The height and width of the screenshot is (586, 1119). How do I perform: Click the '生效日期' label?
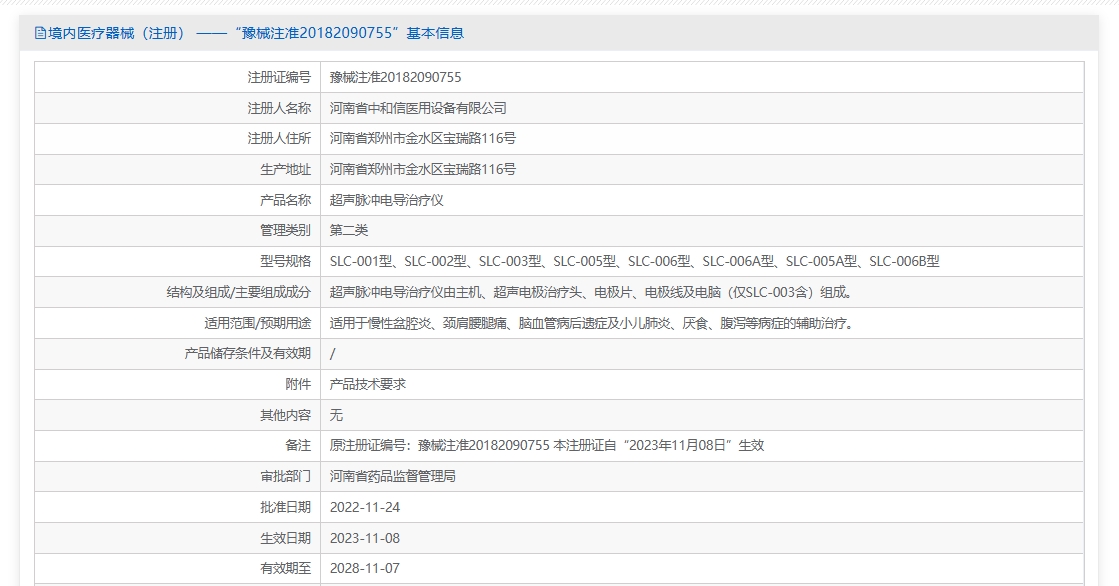[285, 537]
